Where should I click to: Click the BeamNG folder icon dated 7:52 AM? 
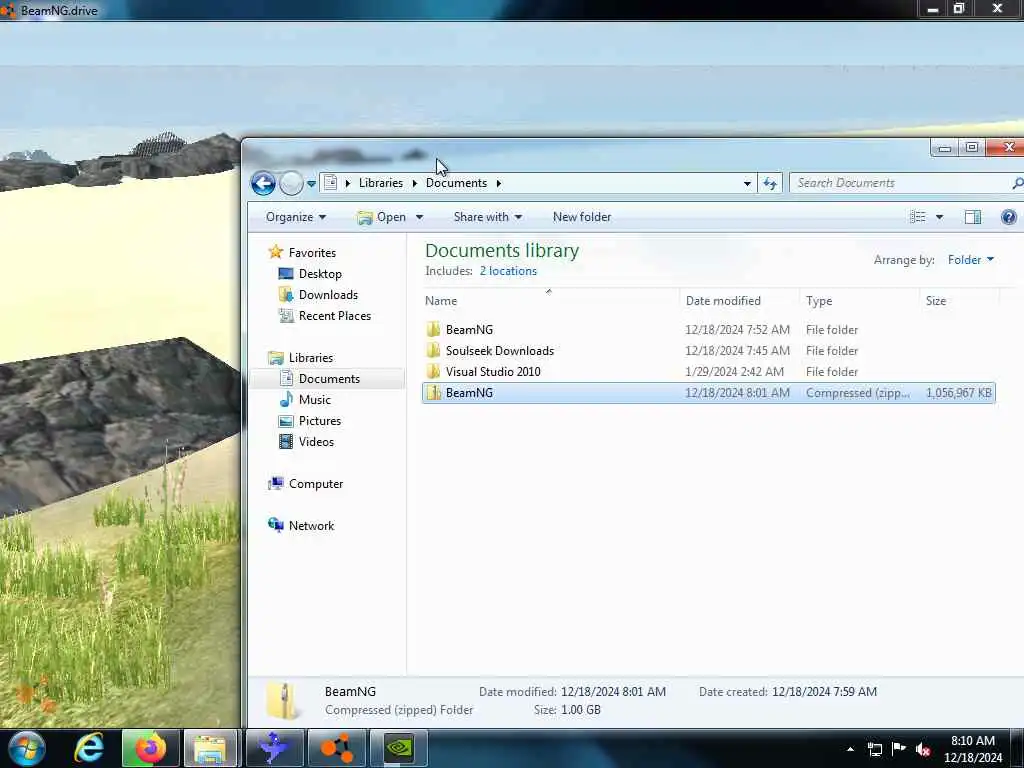coord(433,329)
